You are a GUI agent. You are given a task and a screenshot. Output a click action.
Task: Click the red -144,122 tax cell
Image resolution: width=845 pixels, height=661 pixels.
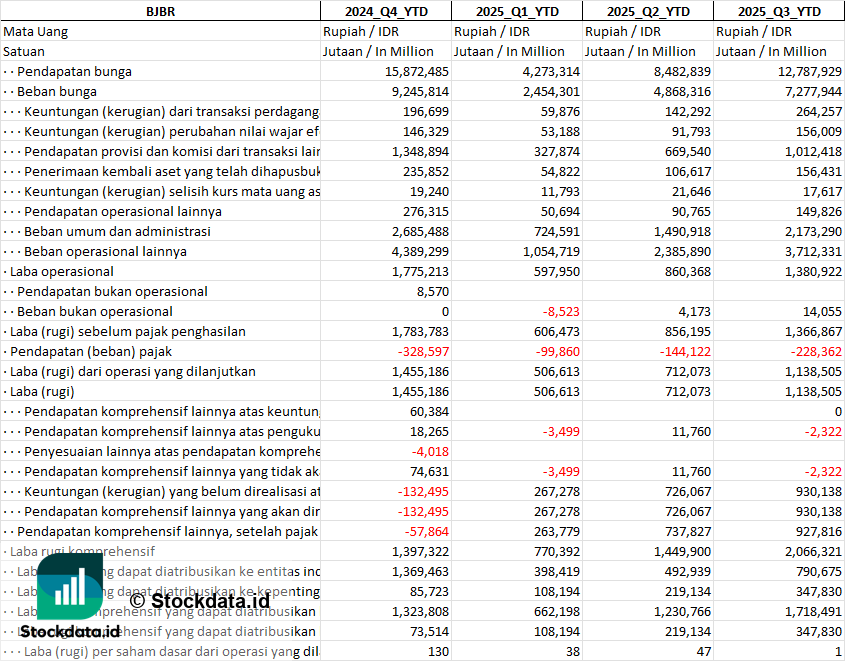coord(685,351)
